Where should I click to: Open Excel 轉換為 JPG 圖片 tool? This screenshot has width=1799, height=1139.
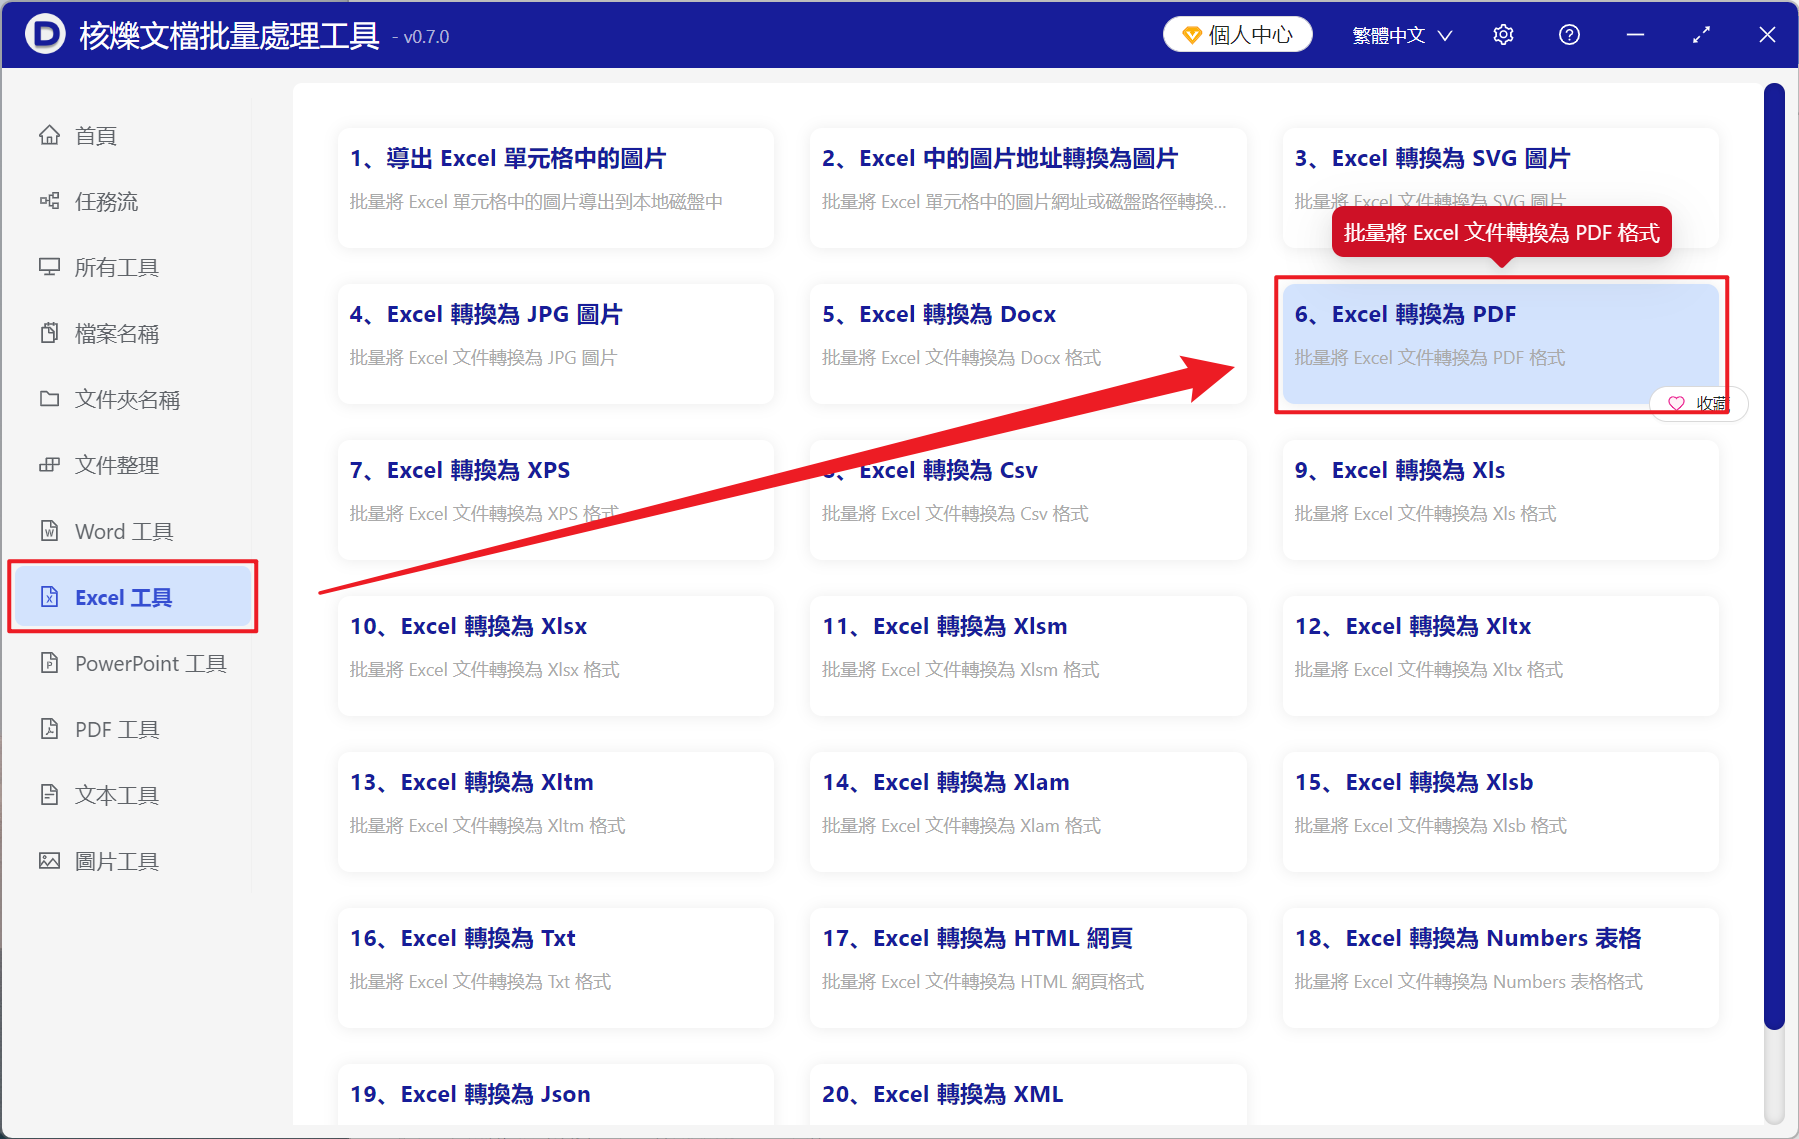pos(555,343)
